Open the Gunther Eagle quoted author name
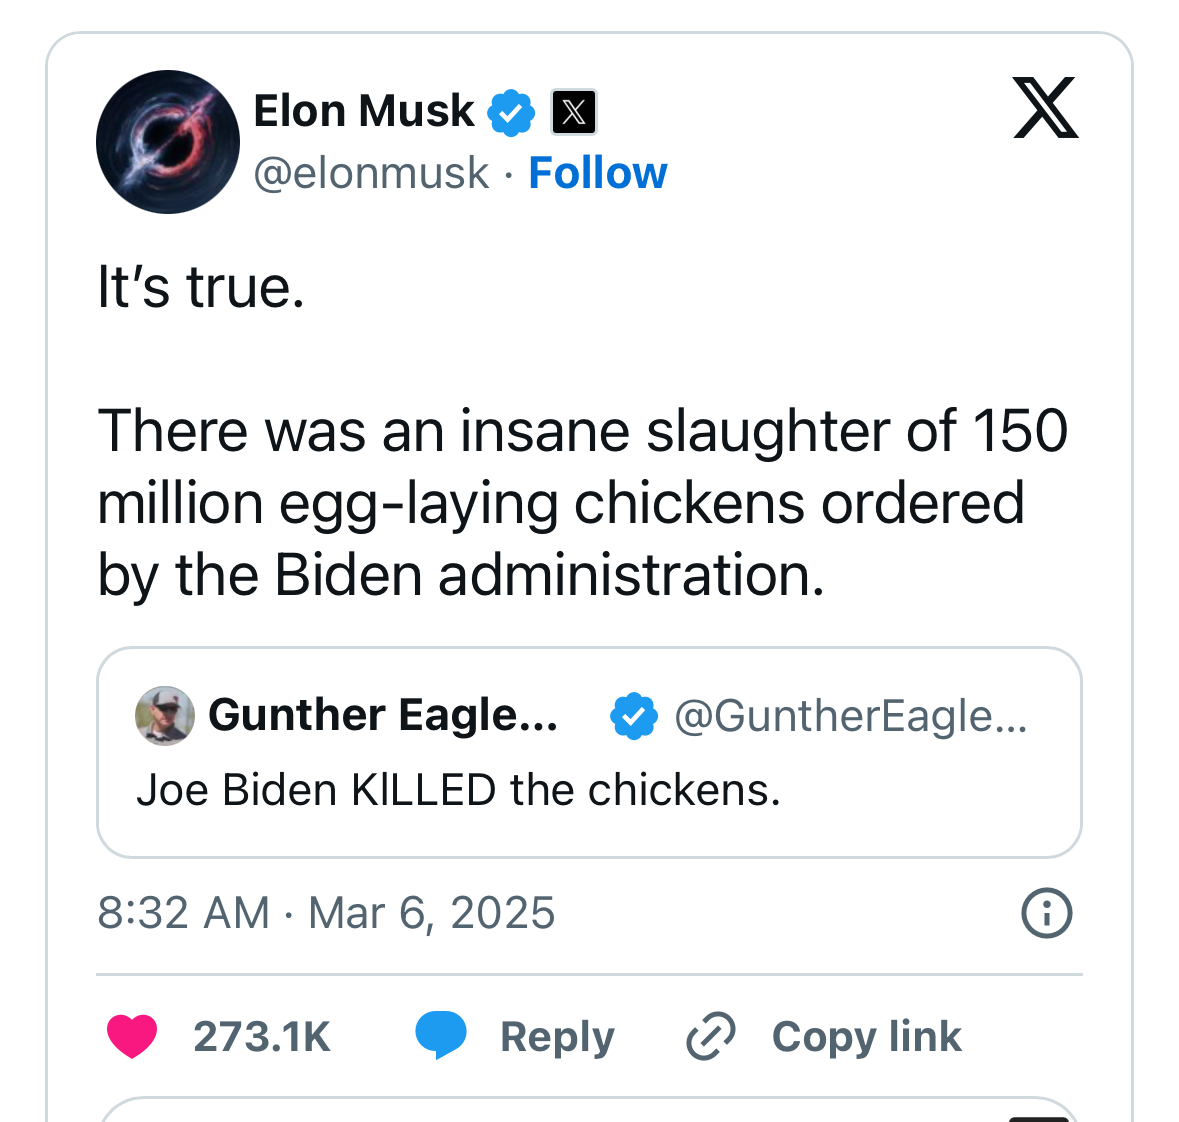The width and height of the screenshot is (1179, 1122). click(382, 716)
